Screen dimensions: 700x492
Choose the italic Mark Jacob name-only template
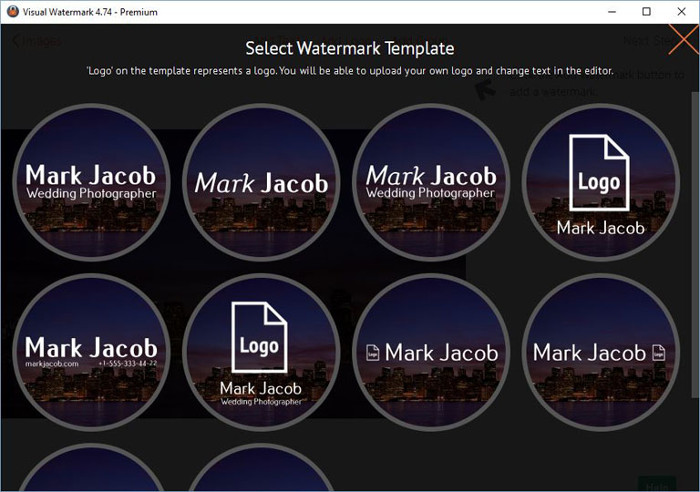(261, 182)
